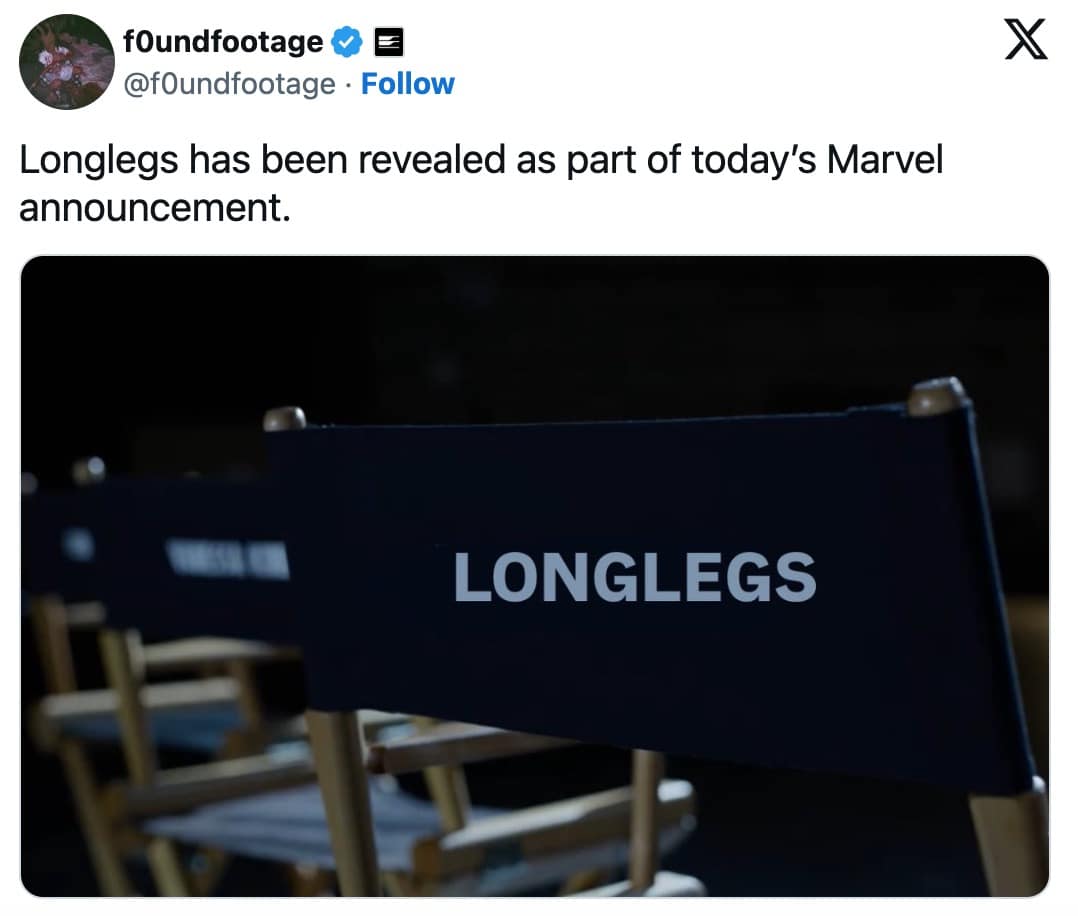1078x916 pixels.
Task: Click the word "Marvel" in the tweet
Action: [x=885, y=161]
